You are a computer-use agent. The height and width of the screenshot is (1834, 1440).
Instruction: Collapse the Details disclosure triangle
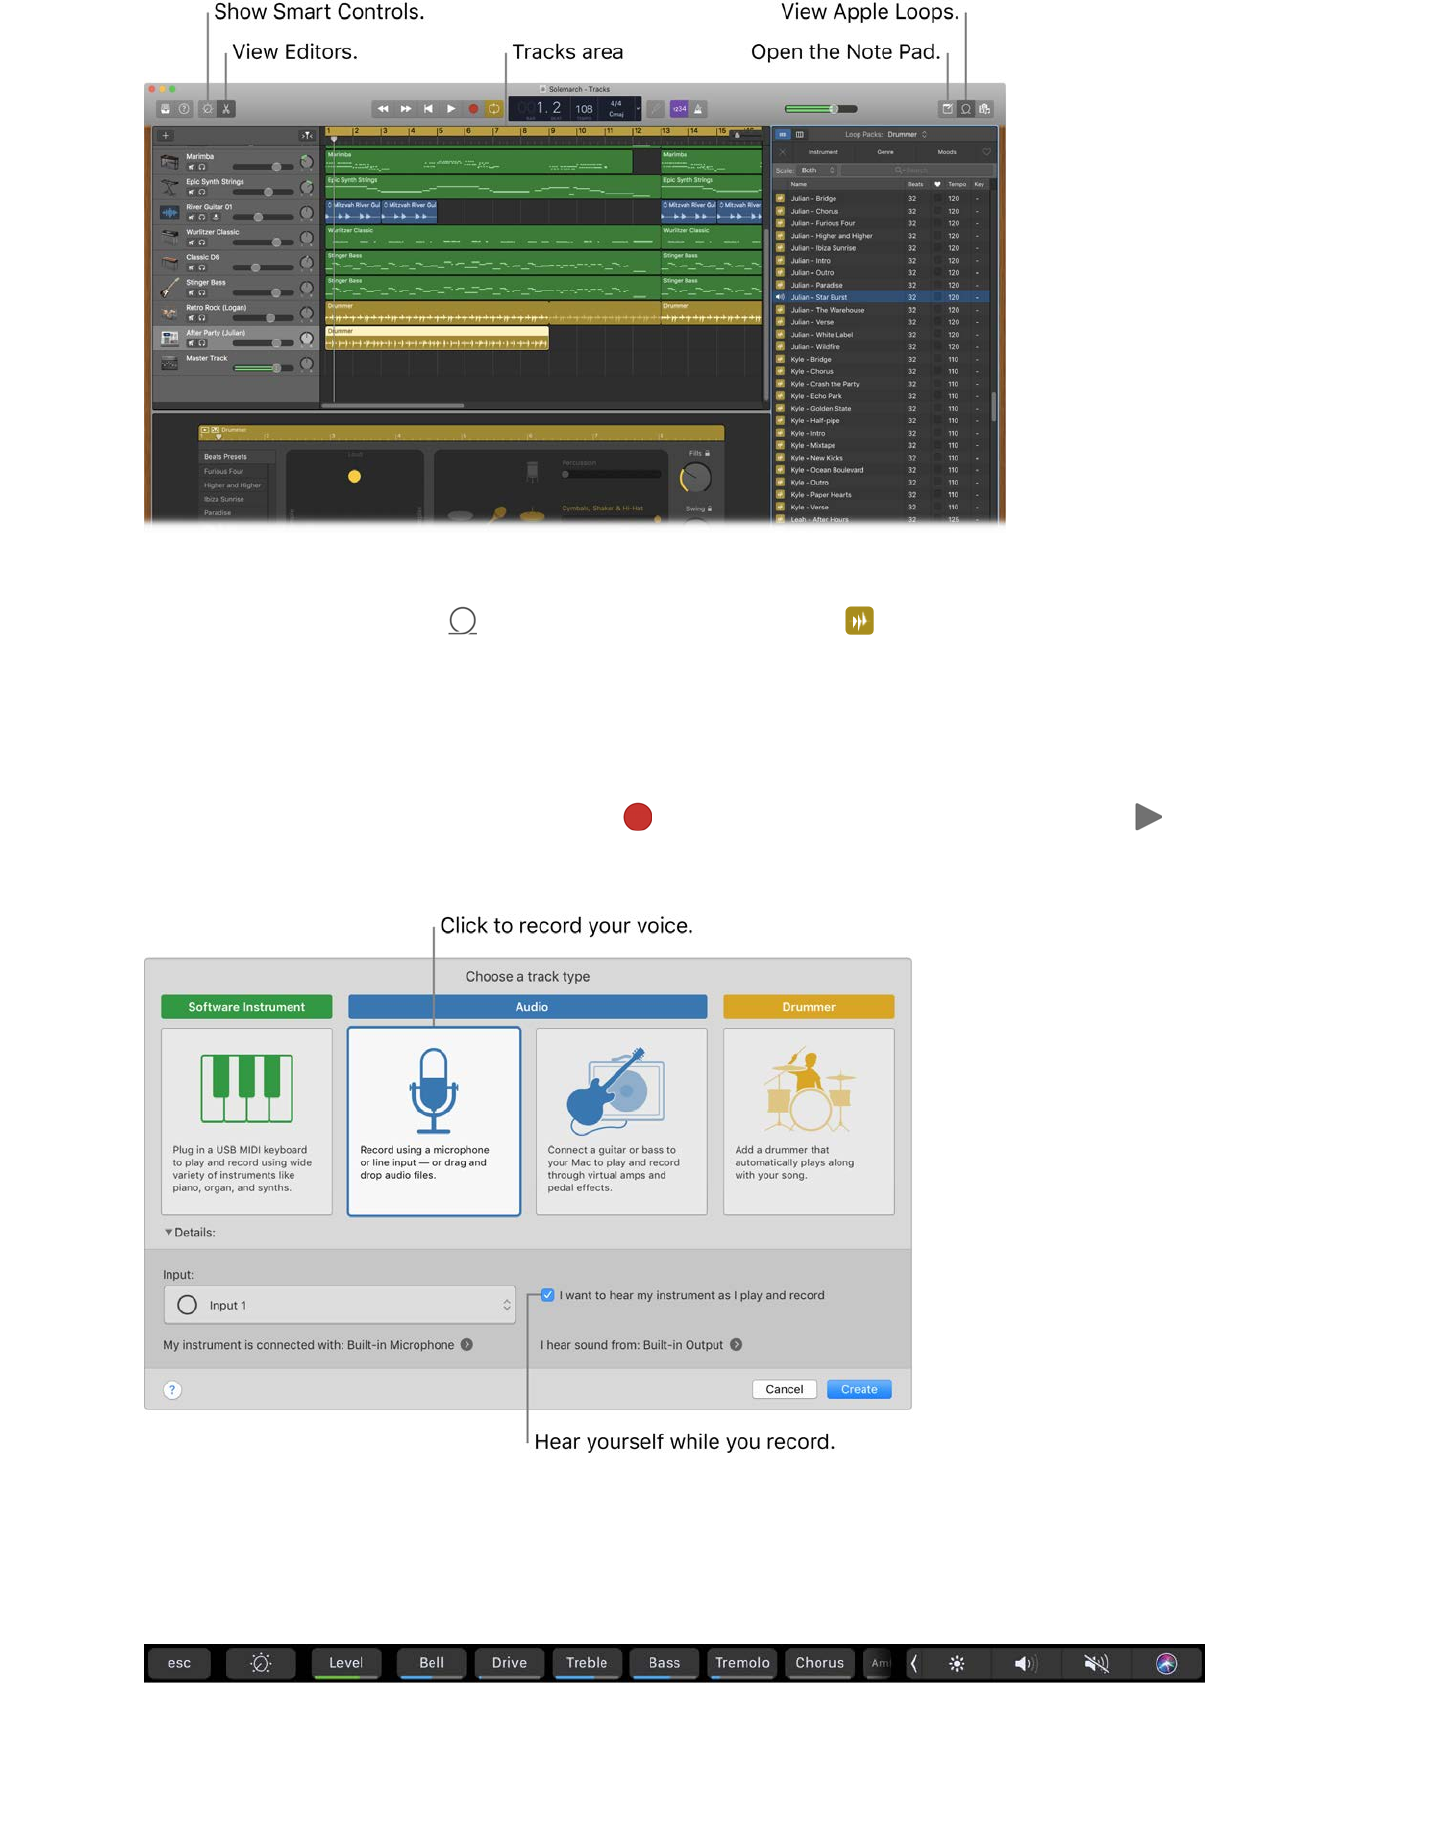pyautogui.click(x=168, y=1232)
